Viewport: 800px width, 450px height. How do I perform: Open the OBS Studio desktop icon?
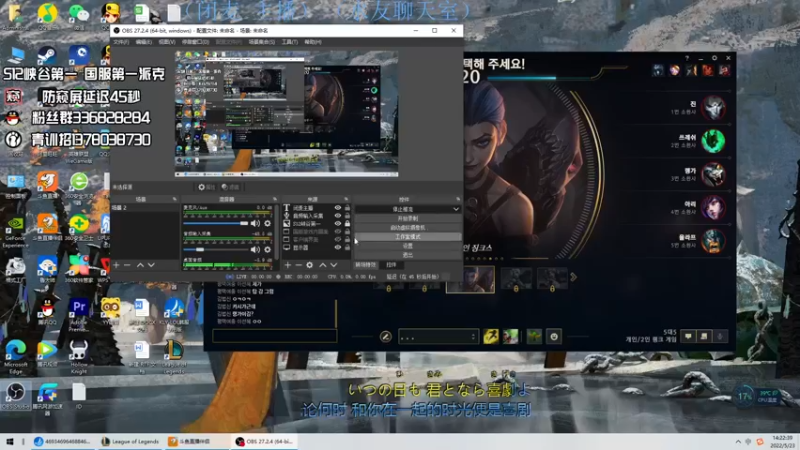15,396
